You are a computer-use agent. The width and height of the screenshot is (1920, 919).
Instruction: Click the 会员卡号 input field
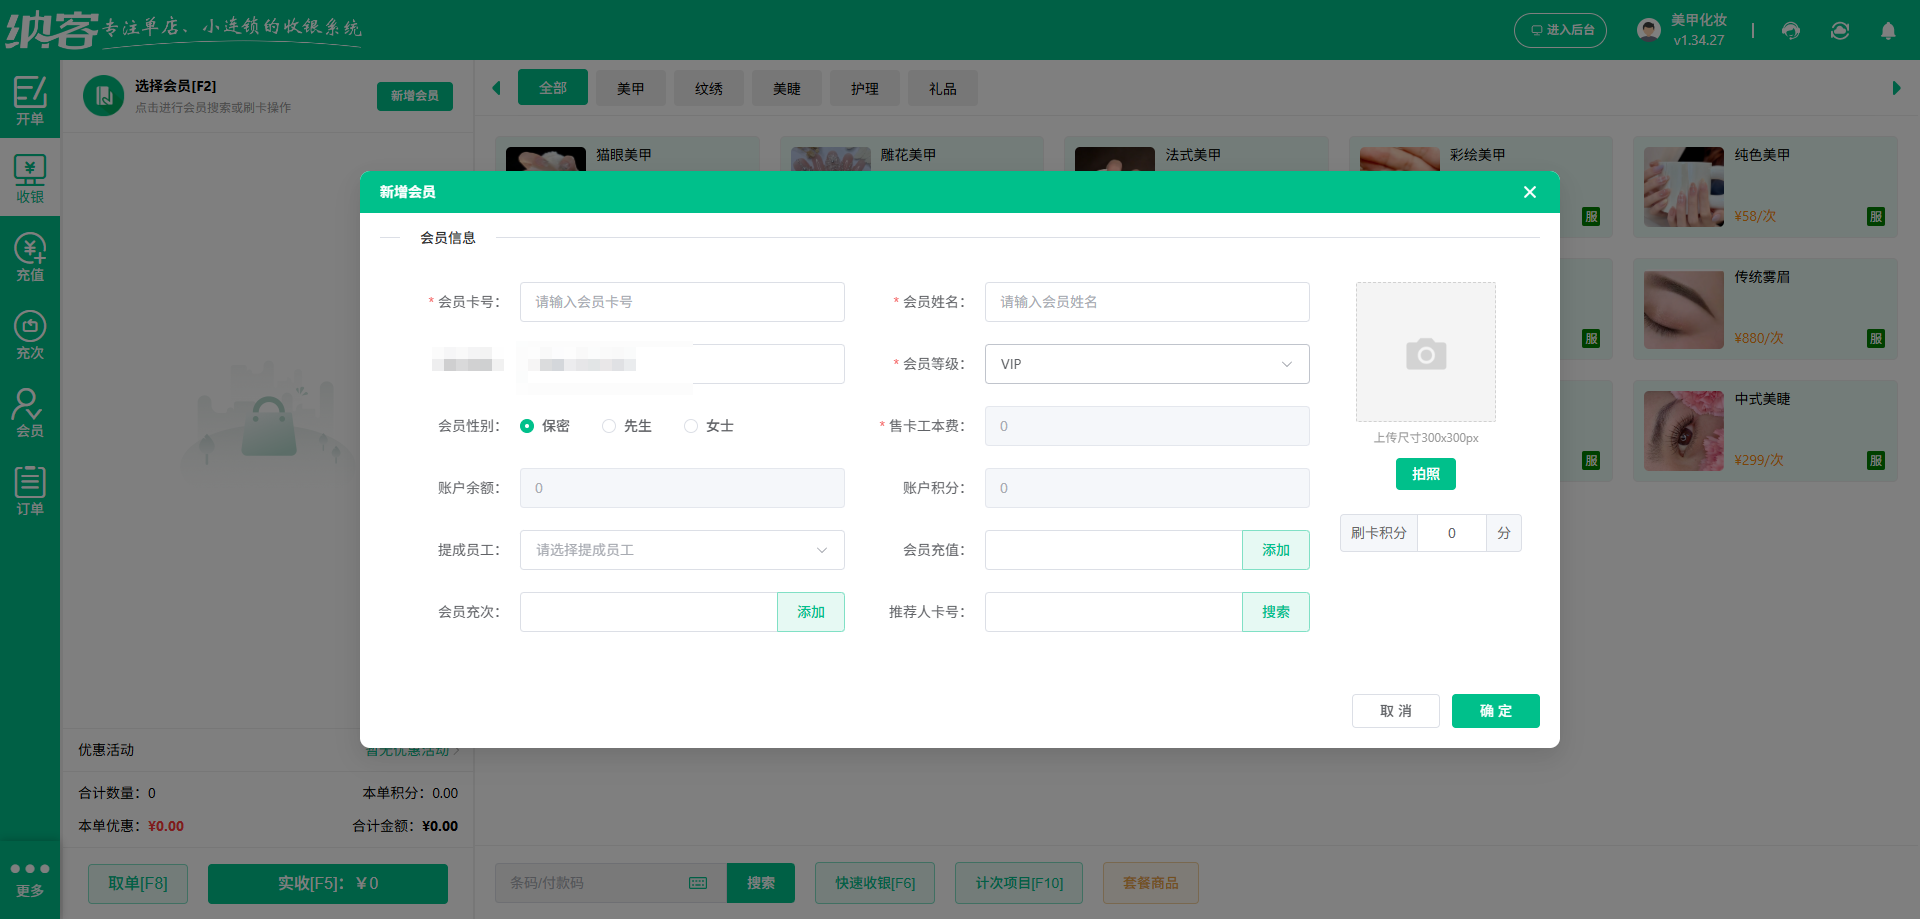pos(681,301)
